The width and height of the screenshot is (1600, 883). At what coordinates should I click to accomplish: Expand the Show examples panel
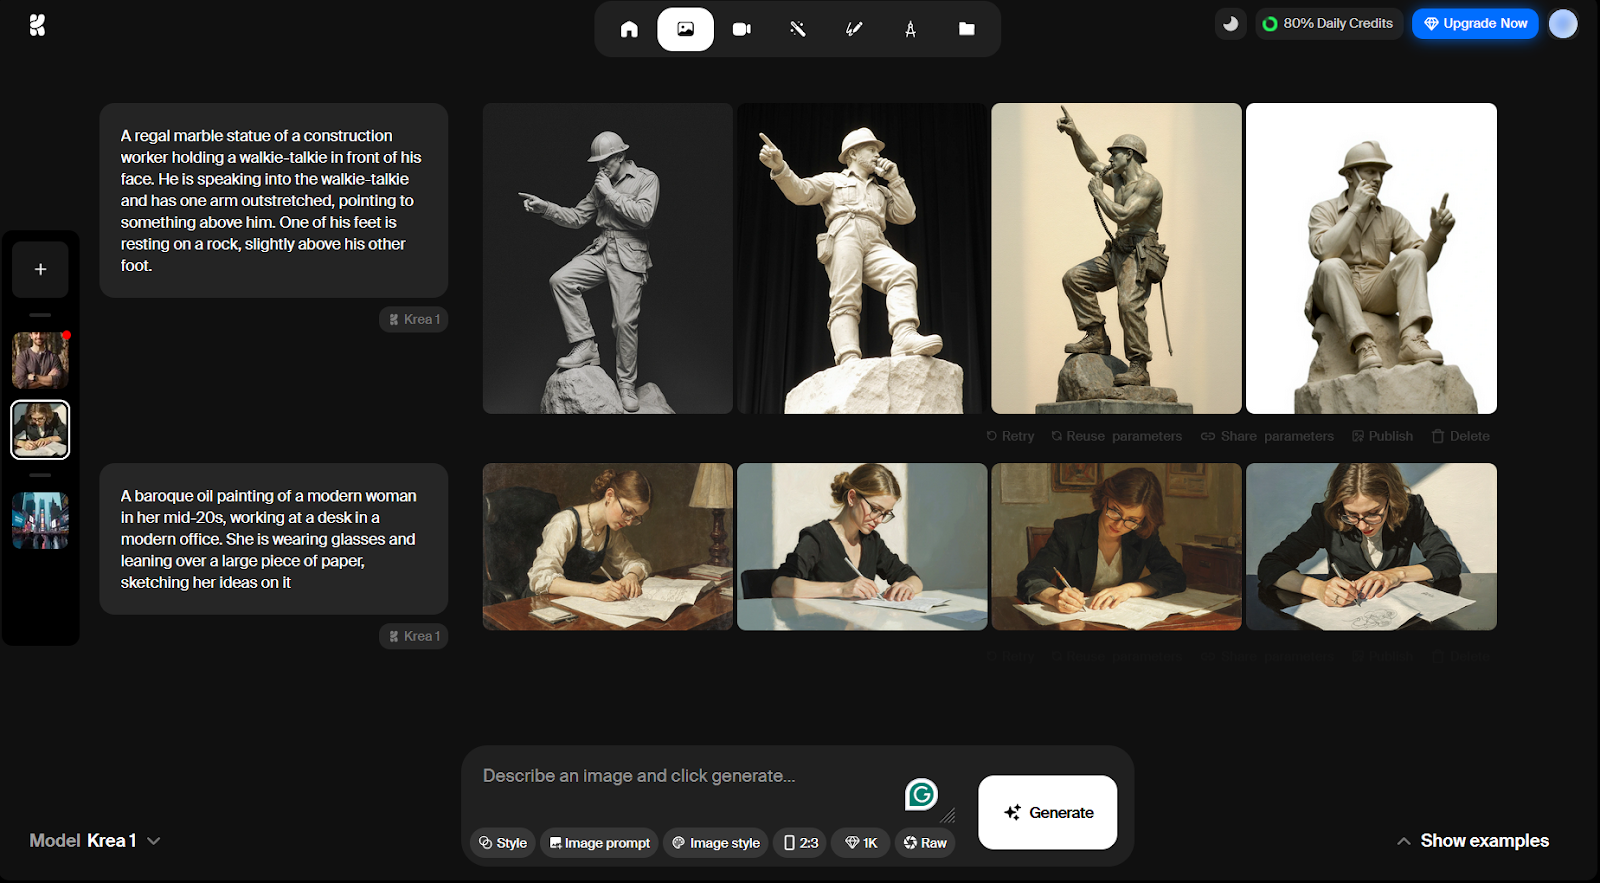tap(1473, 841)
